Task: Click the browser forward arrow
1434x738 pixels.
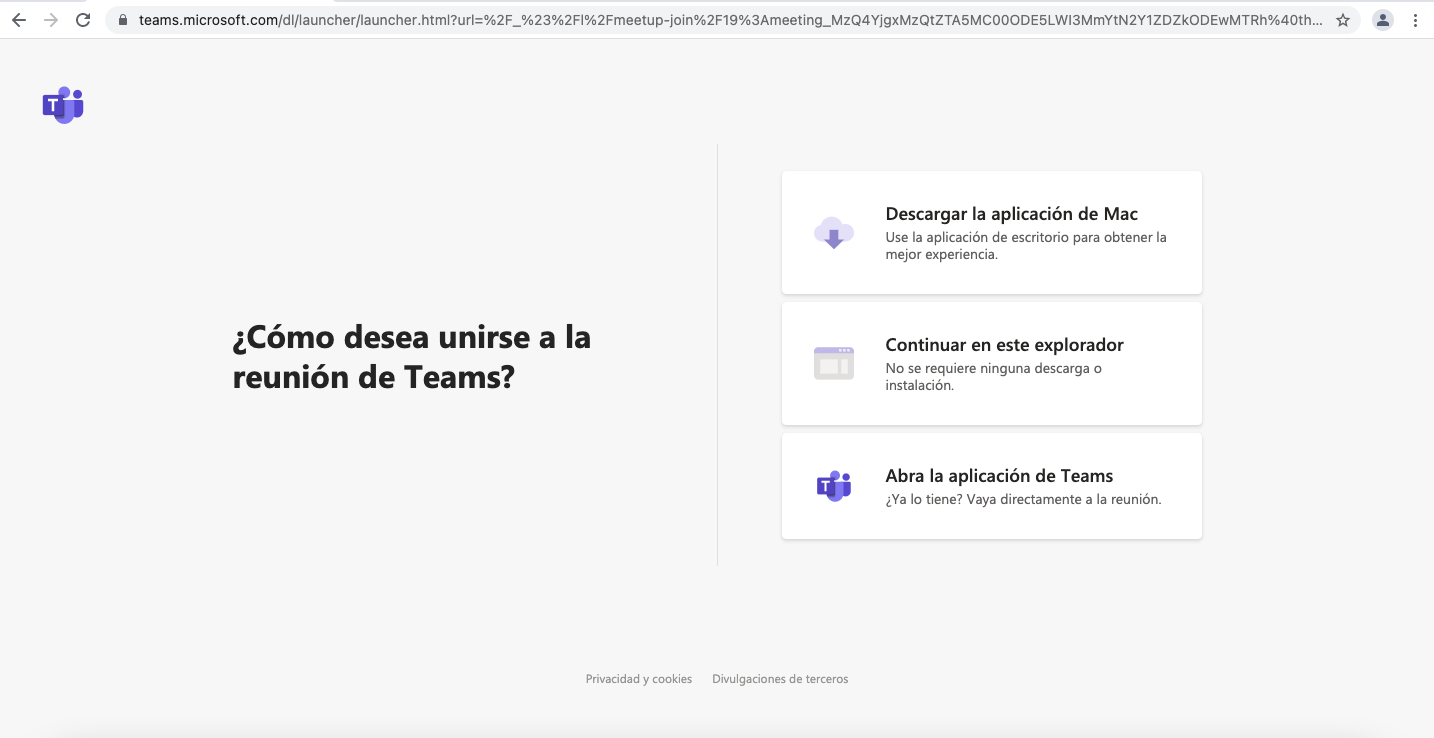Action: tap(51, 20)
